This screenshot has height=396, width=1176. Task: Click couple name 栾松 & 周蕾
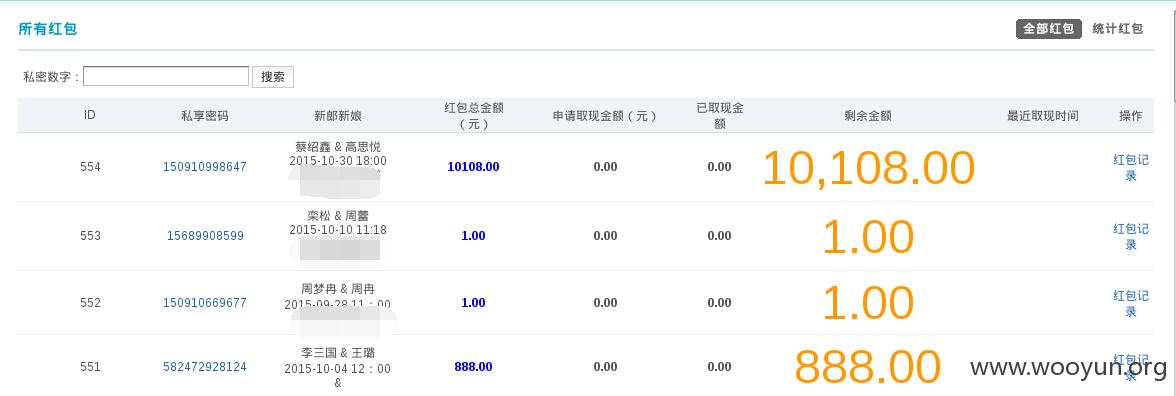[x=338, y=216]
